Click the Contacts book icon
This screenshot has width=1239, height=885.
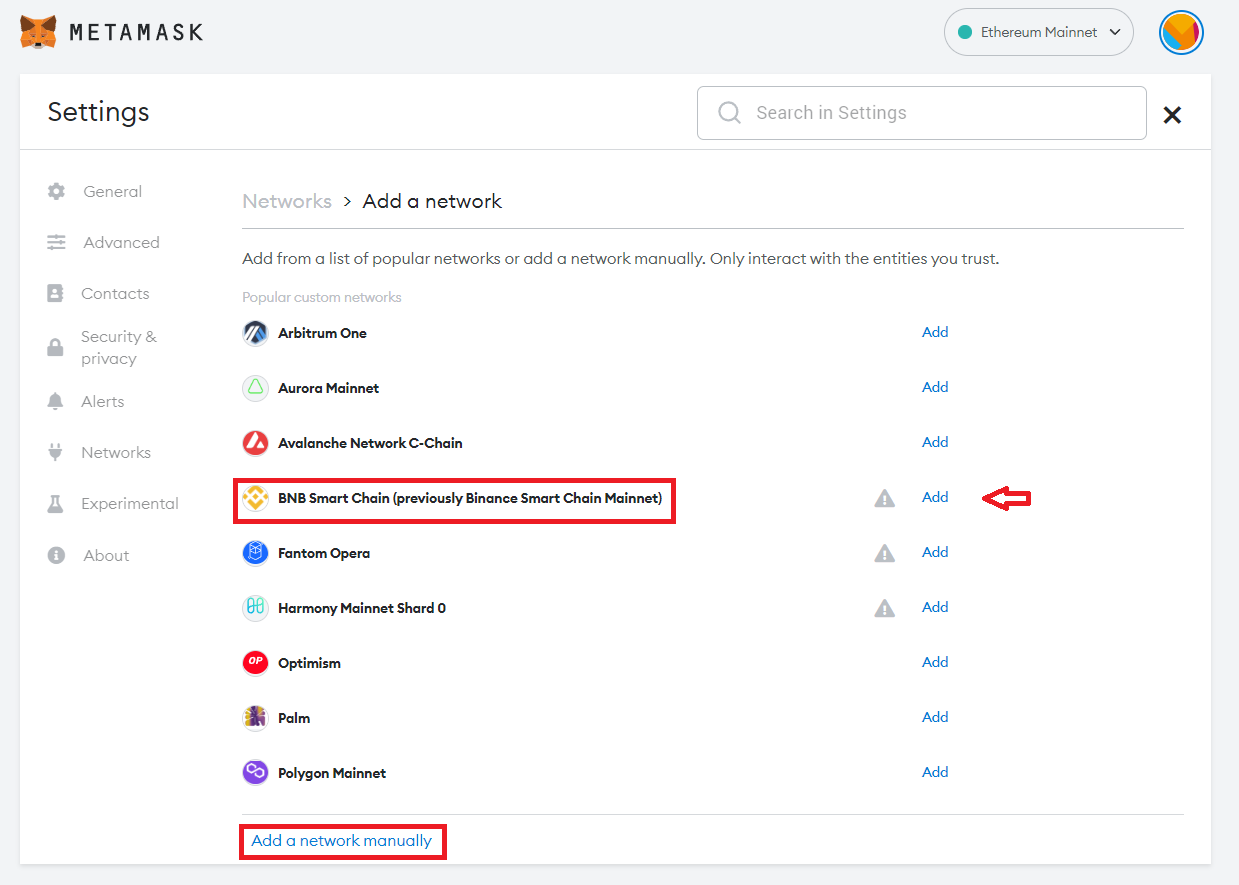(x=56, y=293)
